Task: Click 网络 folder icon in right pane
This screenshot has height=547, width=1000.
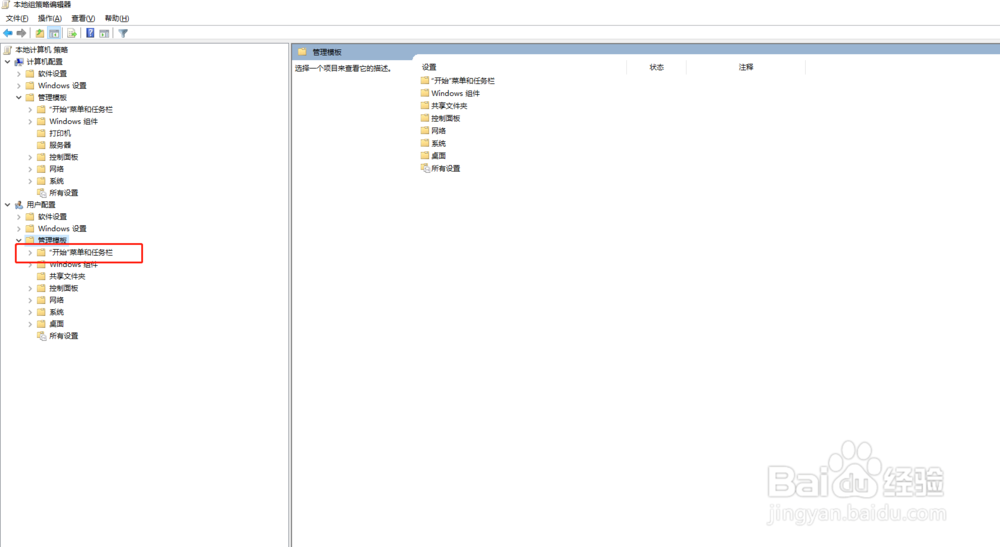Action: (x=425, y=131)
